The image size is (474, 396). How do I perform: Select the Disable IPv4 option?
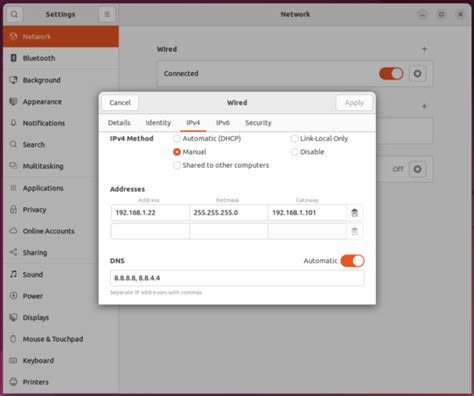point(308,152)
